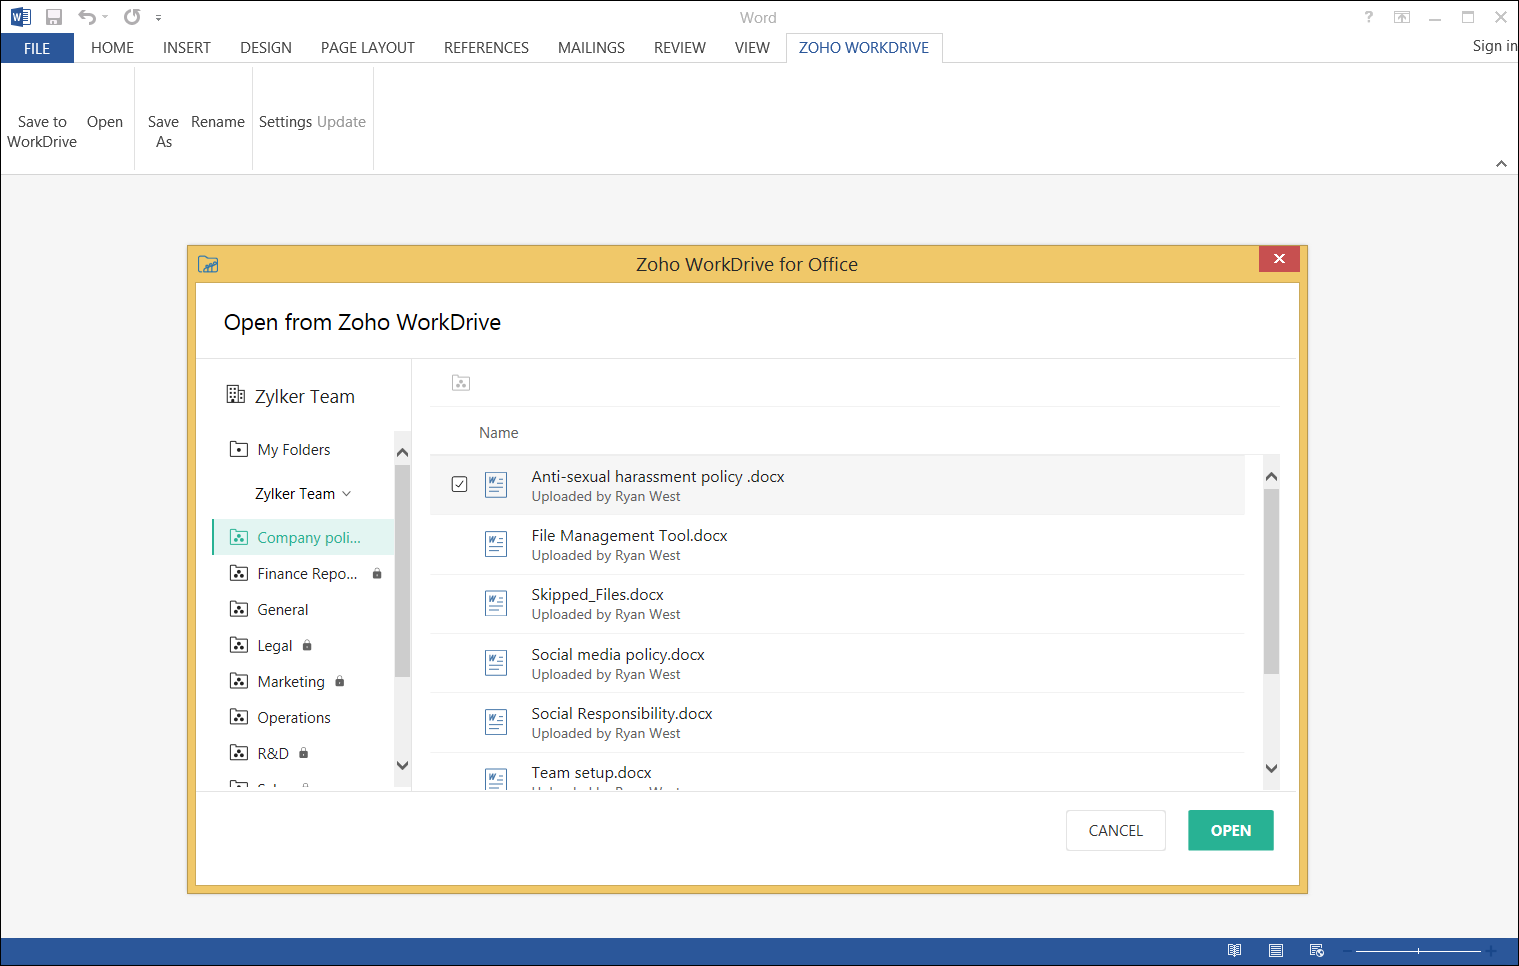Click the Undo arrow icon
Viewport: 1519px width, 966px height.
(87, 17)
